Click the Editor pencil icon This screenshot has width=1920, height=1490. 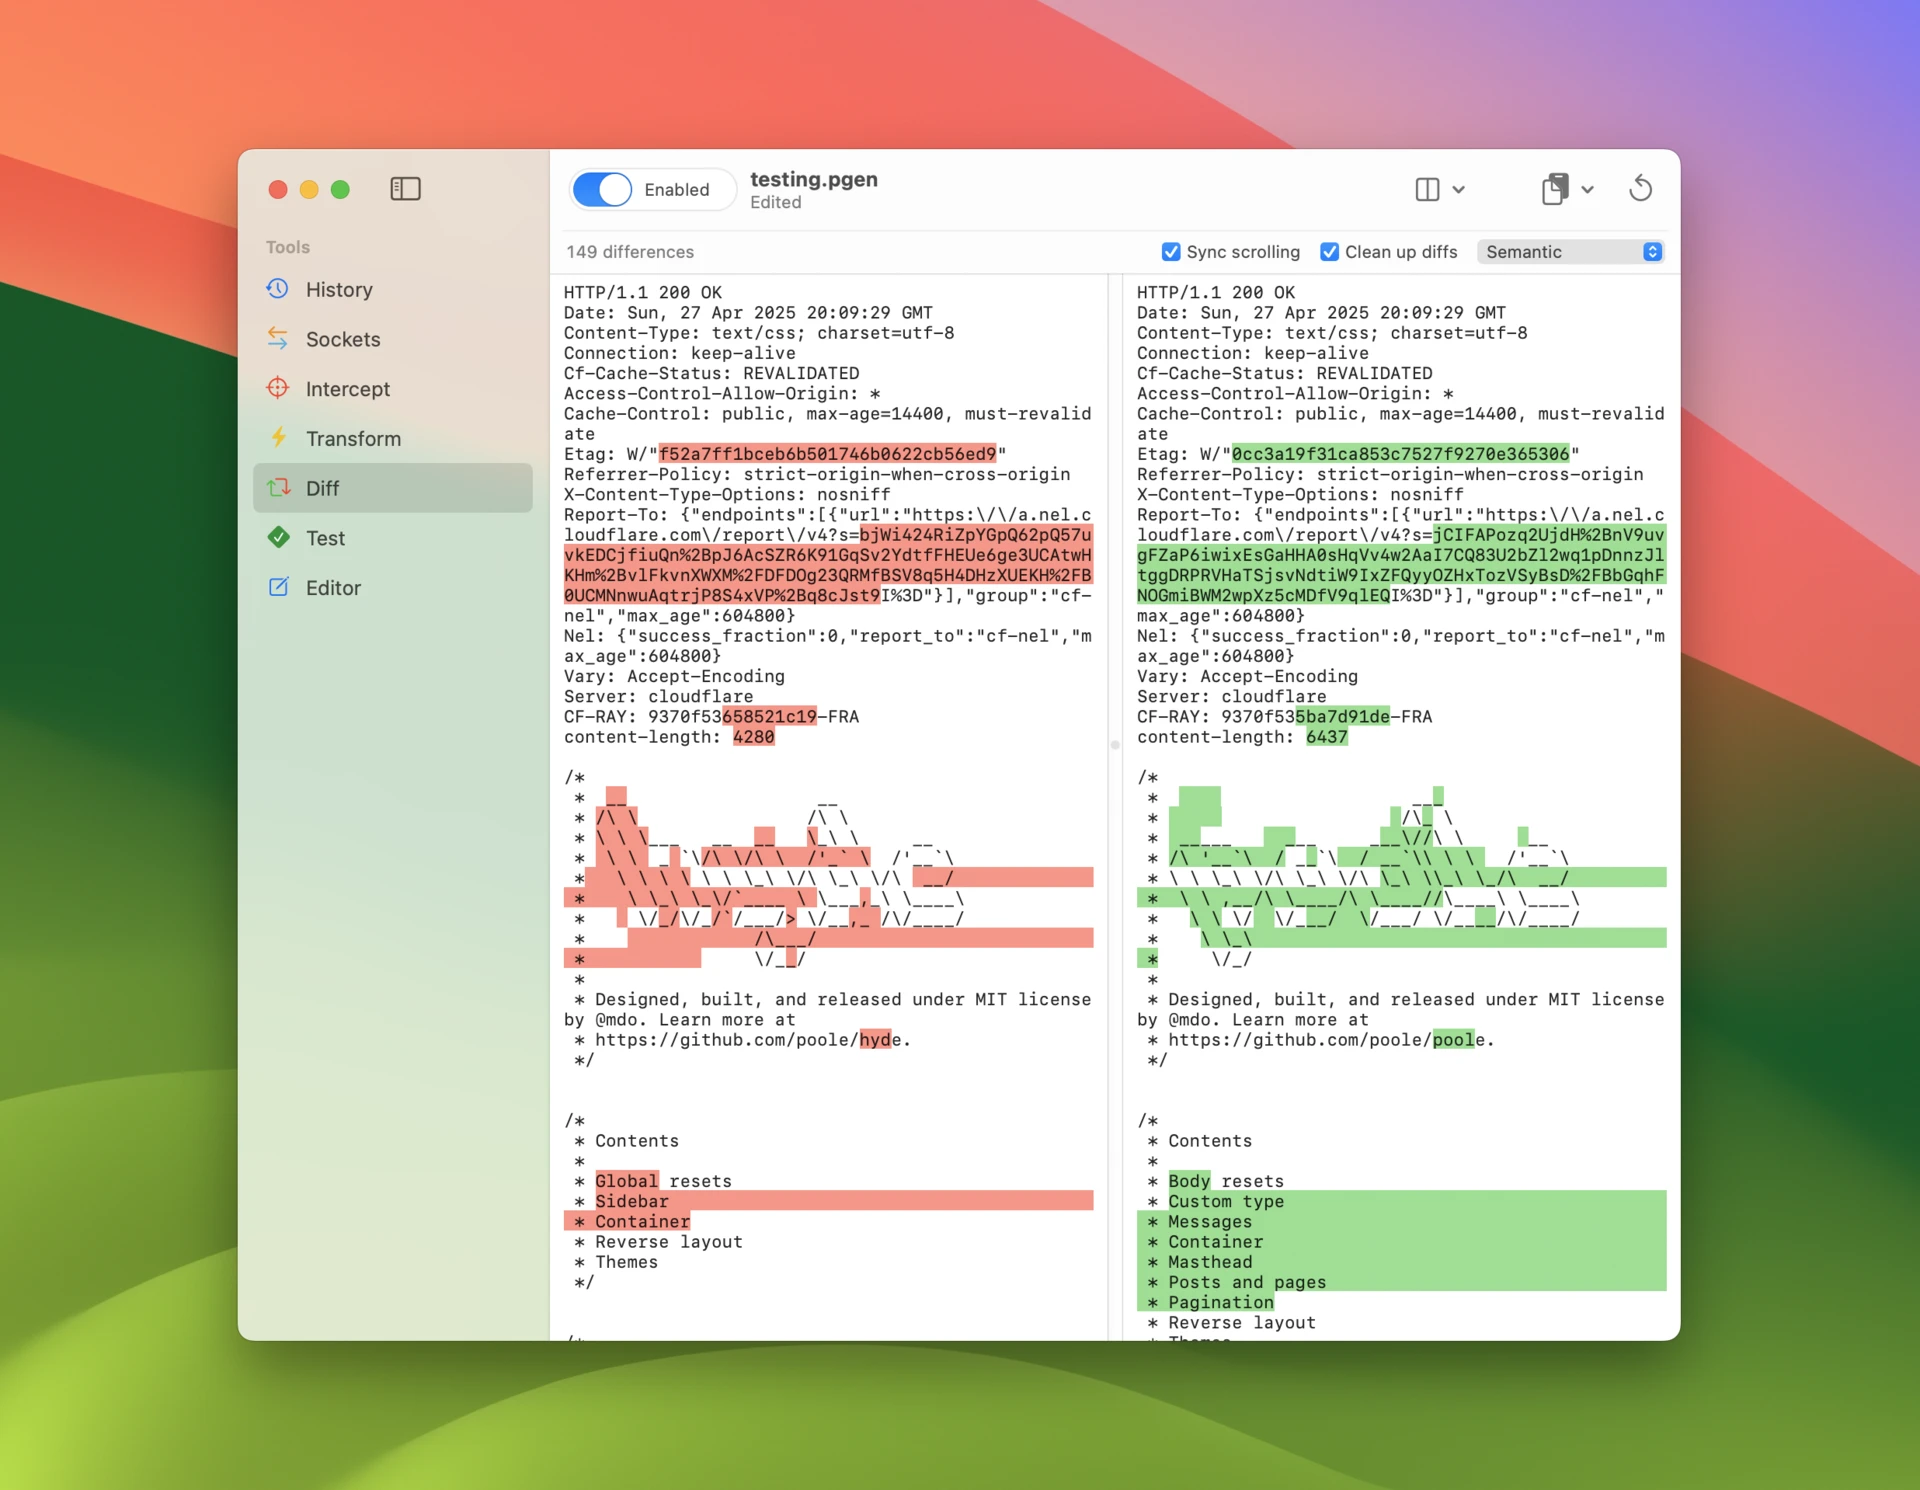(x=278, y=587)
